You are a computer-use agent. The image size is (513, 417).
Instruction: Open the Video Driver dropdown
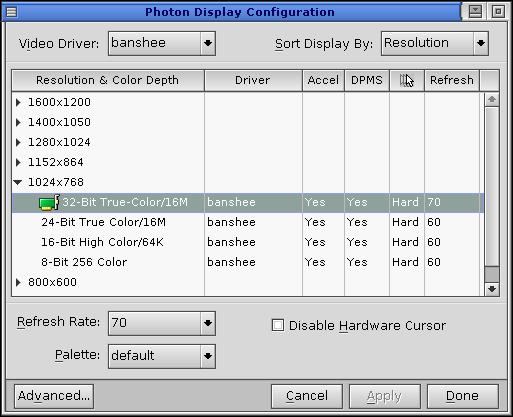[x=208, y=43]
